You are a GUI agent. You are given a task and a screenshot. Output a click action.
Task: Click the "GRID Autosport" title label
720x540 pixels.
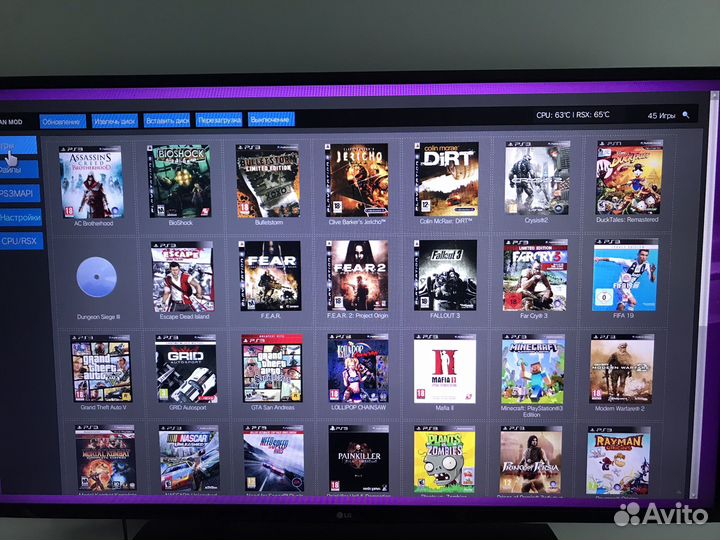[x=187, y=408]
